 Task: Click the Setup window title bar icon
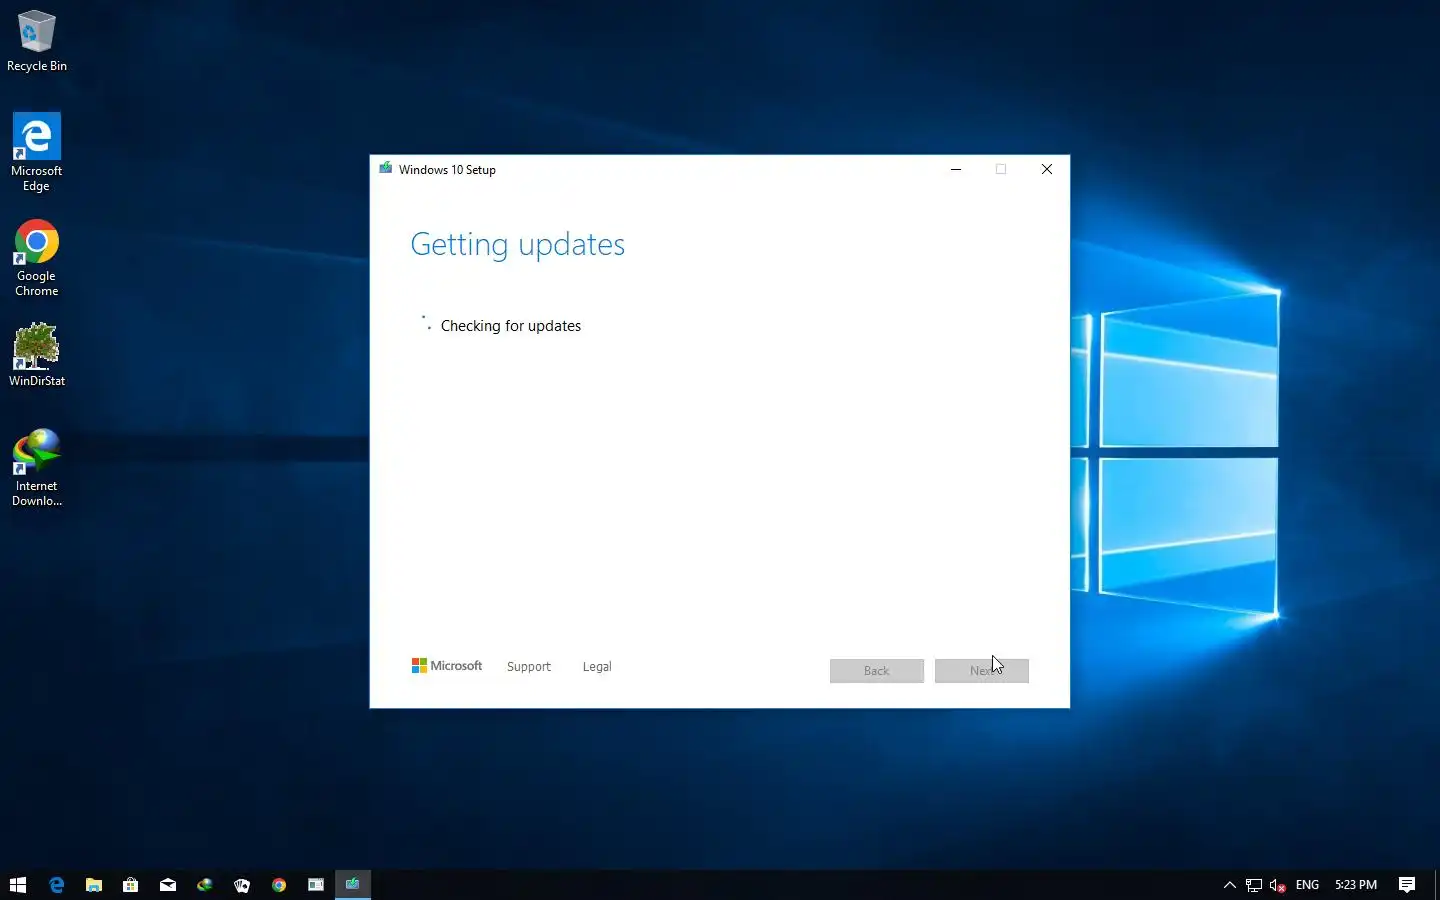[386, 169]
